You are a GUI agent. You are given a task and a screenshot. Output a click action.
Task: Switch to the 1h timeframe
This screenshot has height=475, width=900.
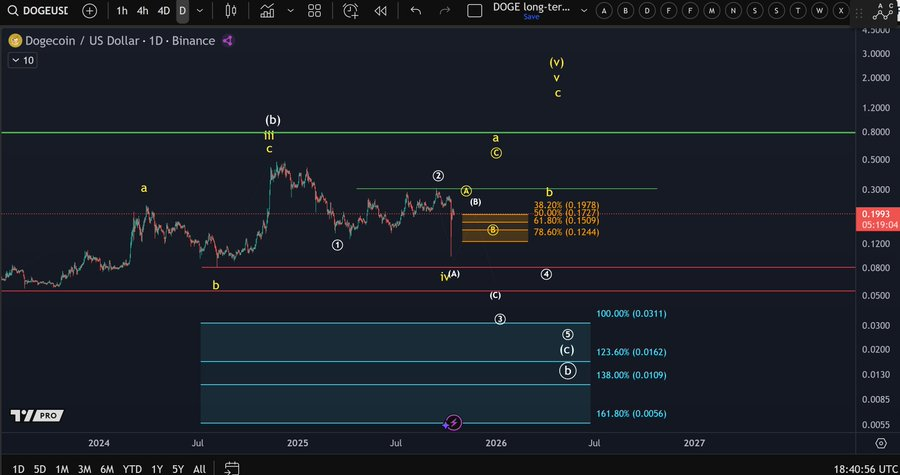click(x=122, y=11)
